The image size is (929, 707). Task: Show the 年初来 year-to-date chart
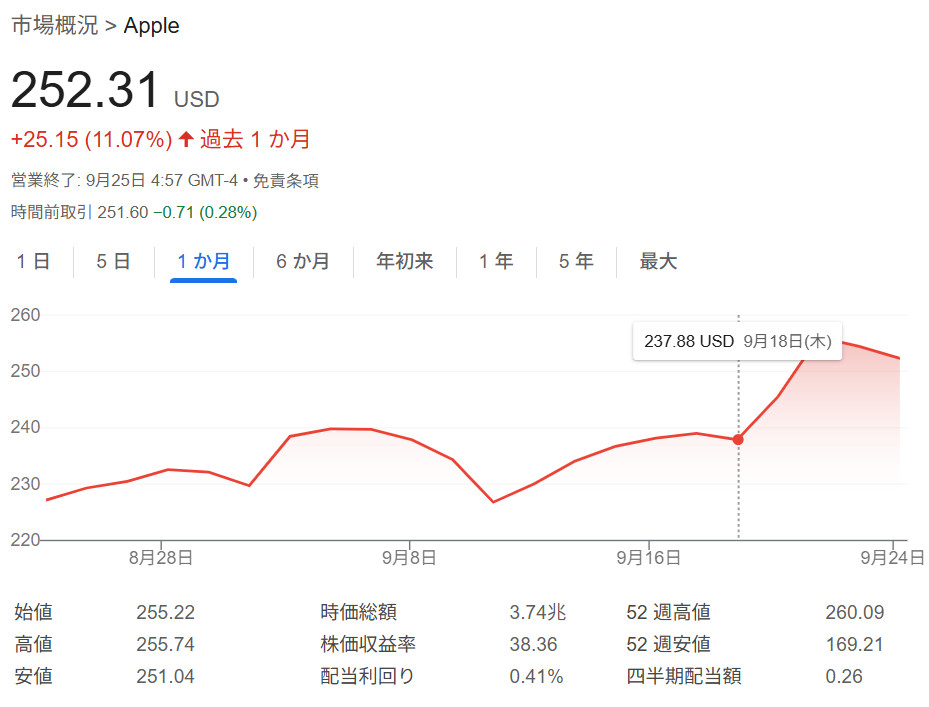pos(404,262)
